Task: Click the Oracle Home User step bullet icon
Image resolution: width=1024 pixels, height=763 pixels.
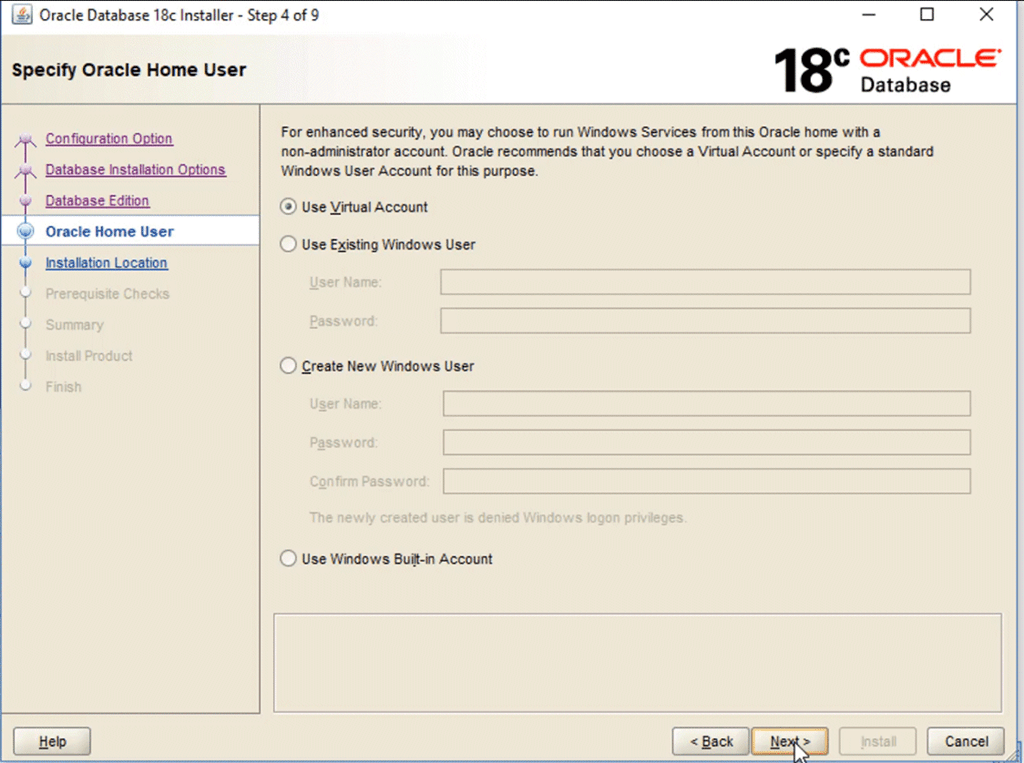Action: point(25,231)
